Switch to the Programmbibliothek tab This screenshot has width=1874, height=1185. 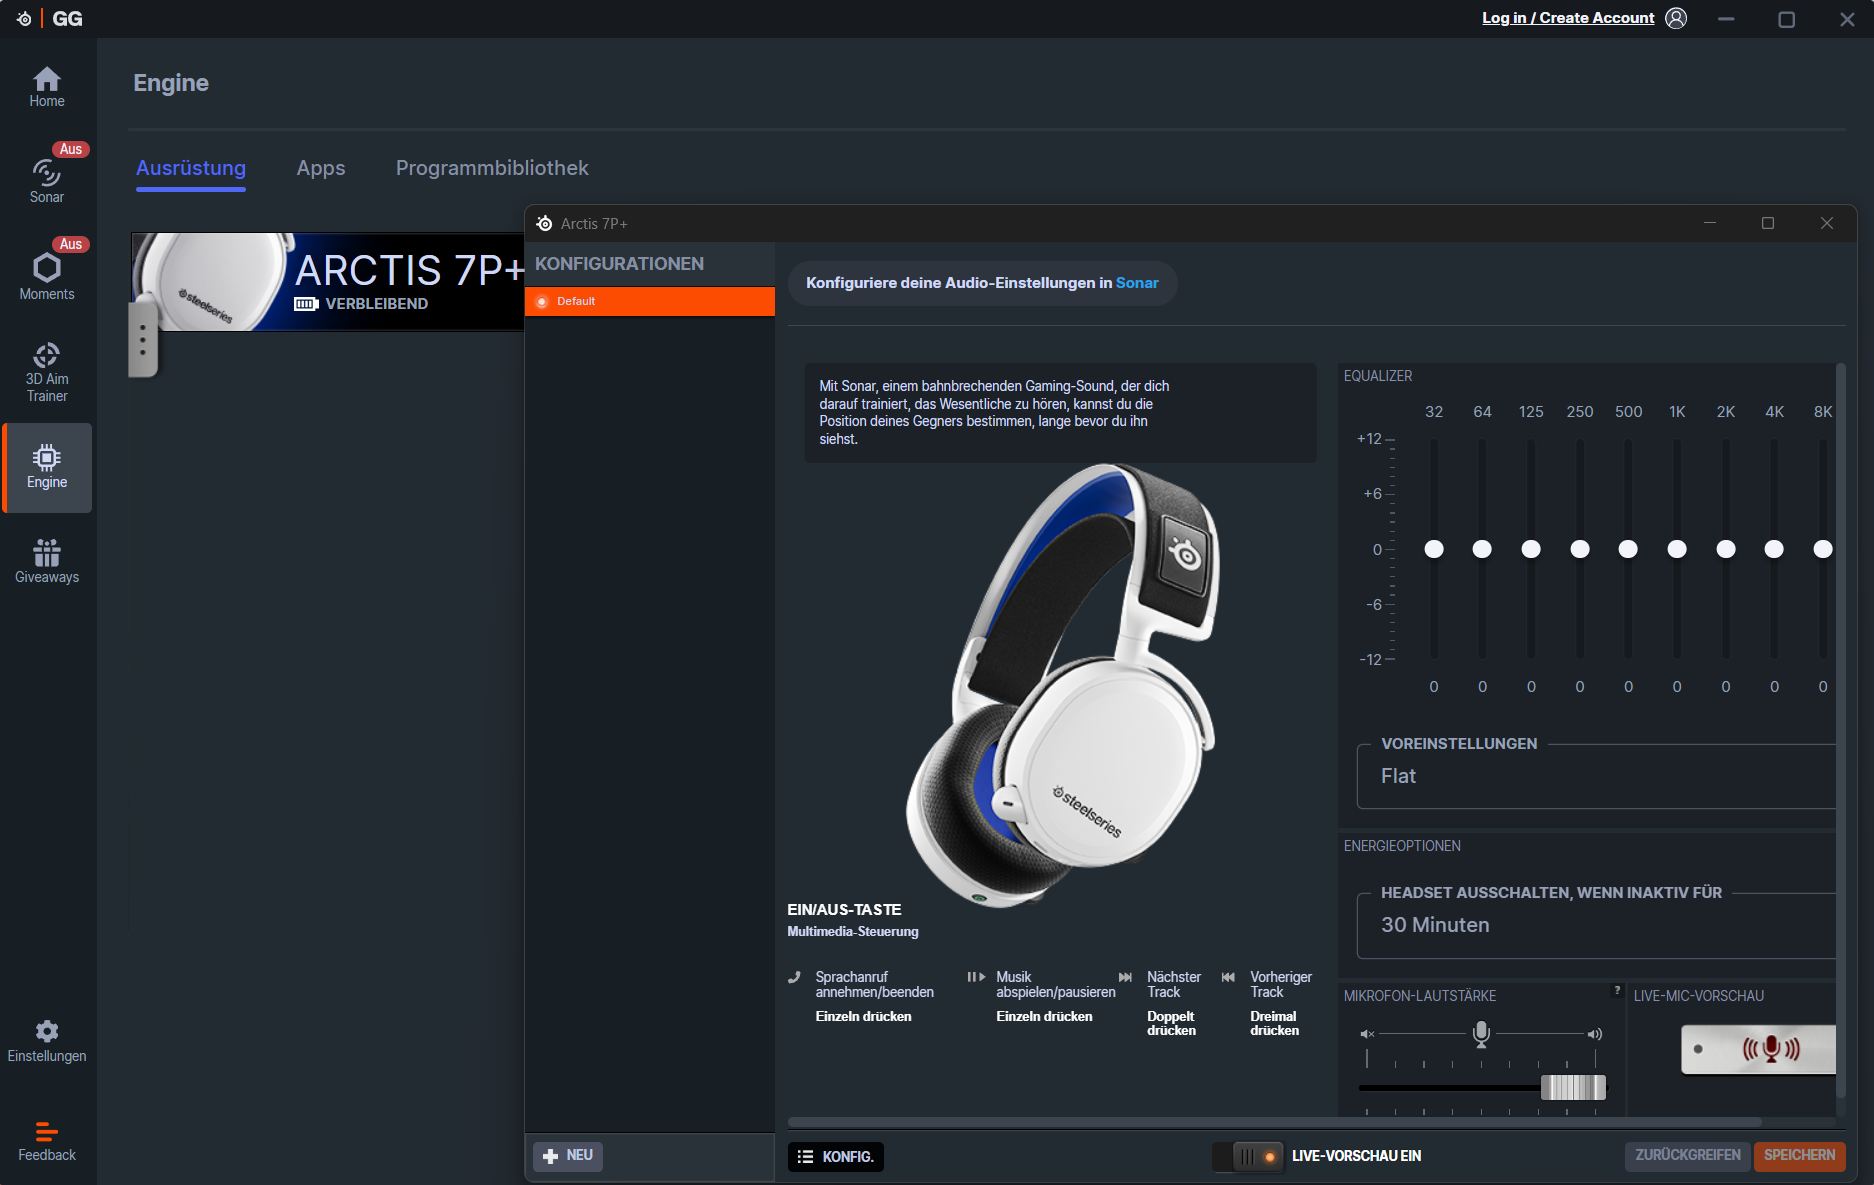click(x=492, y=168)
